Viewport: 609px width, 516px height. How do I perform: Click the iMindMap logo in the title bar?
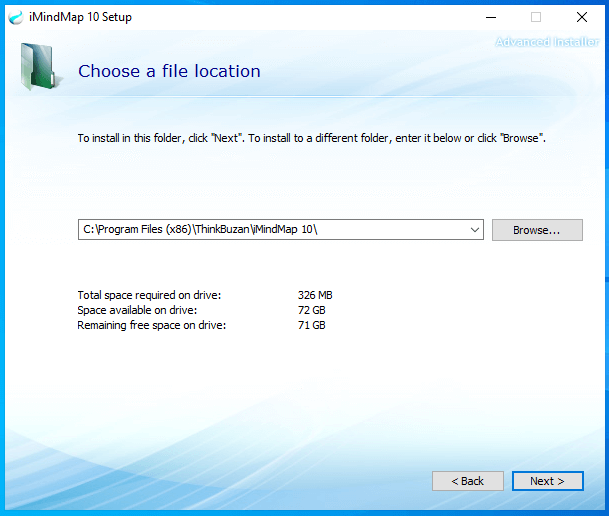coord(16,17)
